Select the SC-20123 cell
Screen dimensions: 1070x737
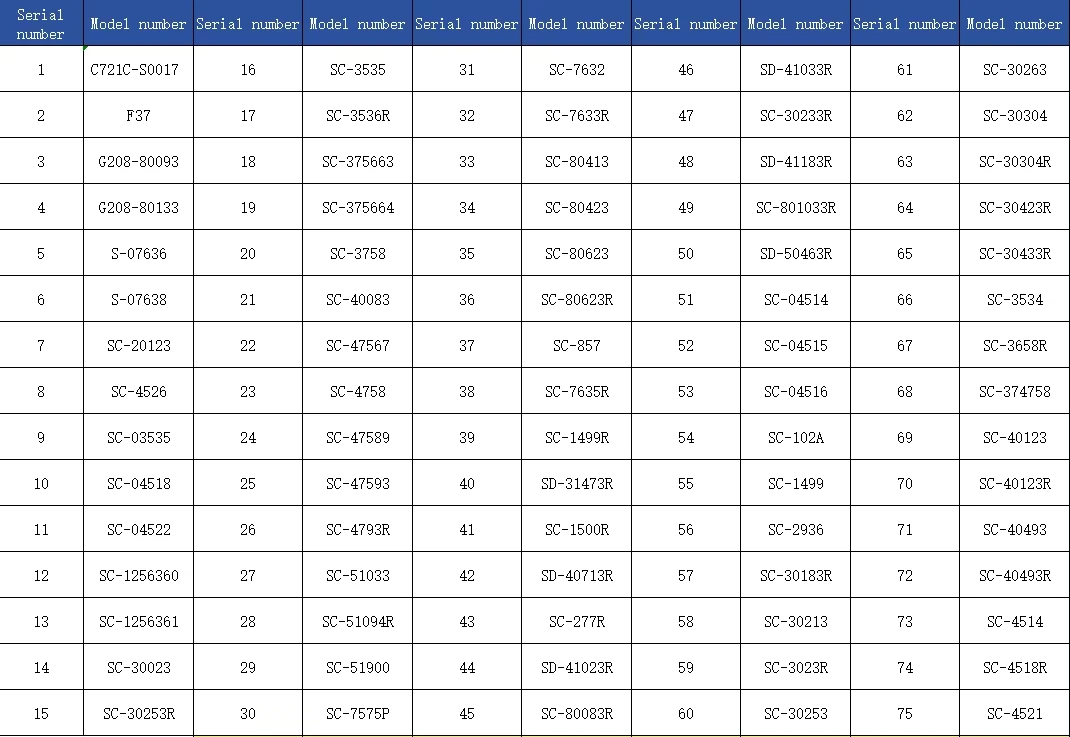click(139, 345)
